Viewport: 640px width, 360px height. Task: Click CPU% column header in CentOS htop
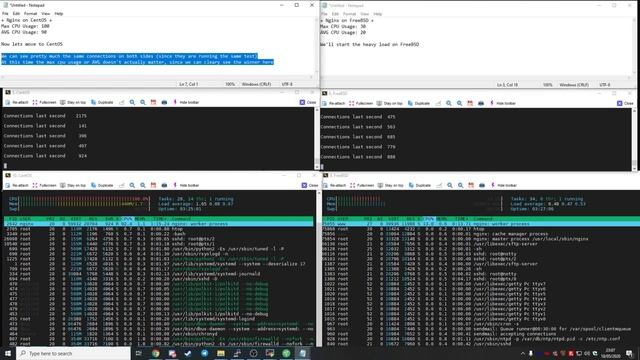(127, 219)
